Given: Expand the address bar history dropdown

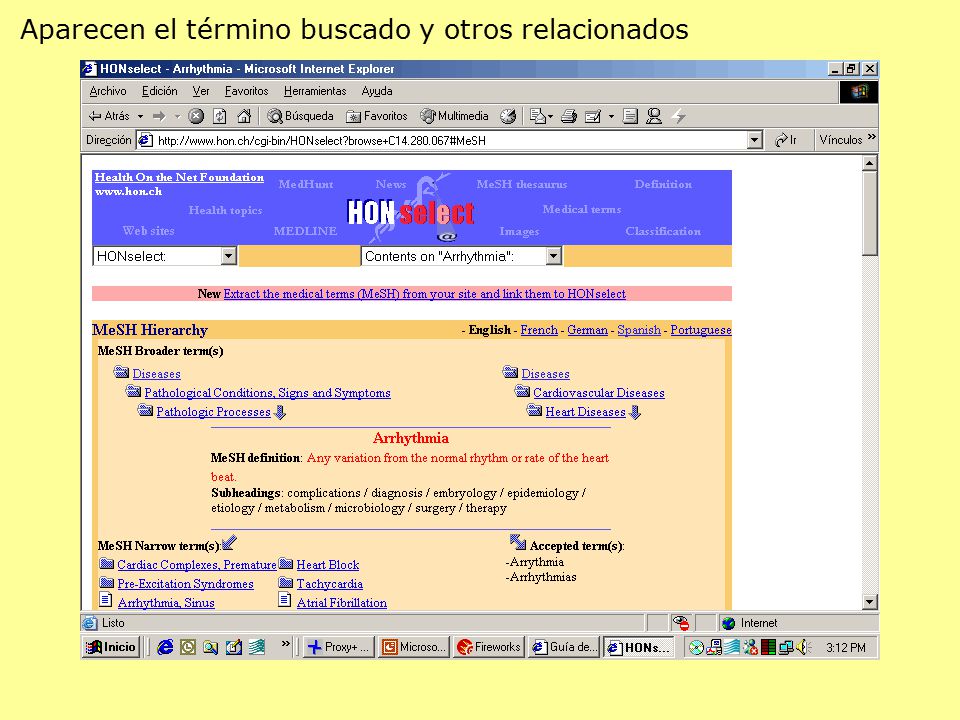Looking at the screenshot, I should click(x=754, y=140).
